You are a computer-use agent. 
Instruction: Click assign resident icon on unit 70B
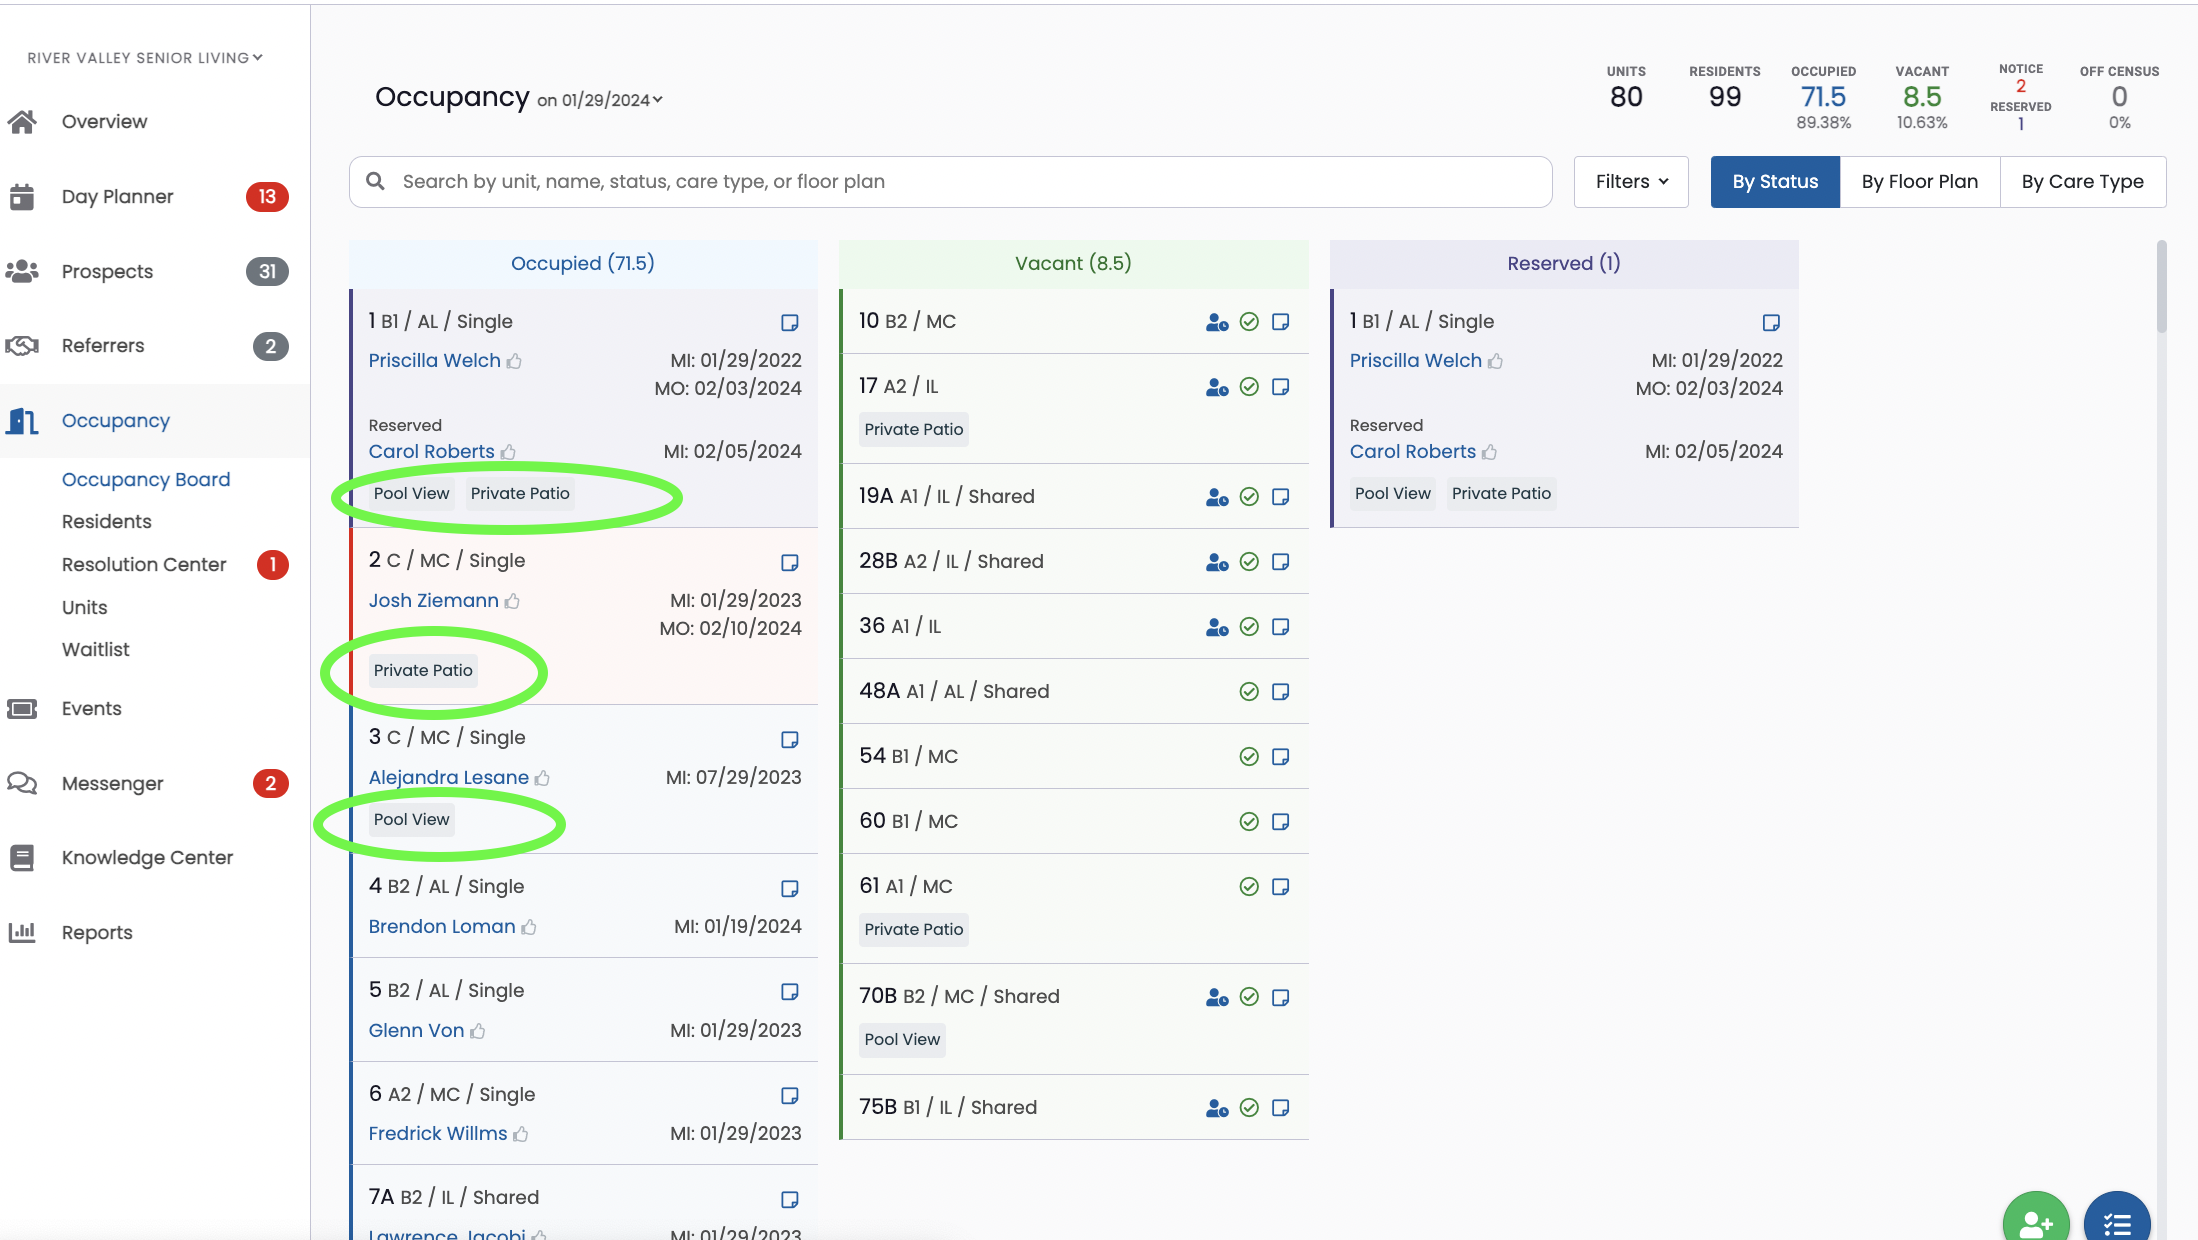[1217, 997]
